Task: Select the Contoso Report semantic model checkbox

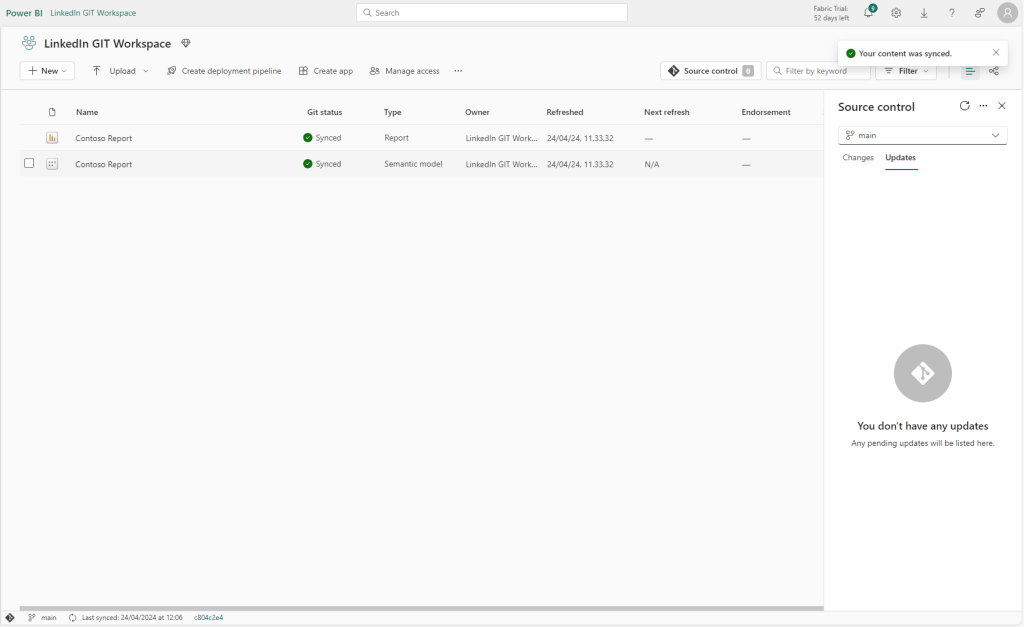Action: click(29, 164)
